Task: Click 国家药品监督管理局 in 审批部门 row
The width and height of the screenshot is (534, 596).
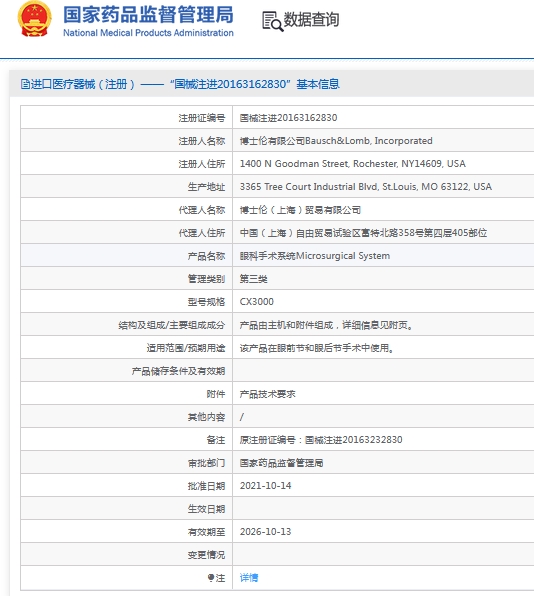Action: (x=281, y=463)
